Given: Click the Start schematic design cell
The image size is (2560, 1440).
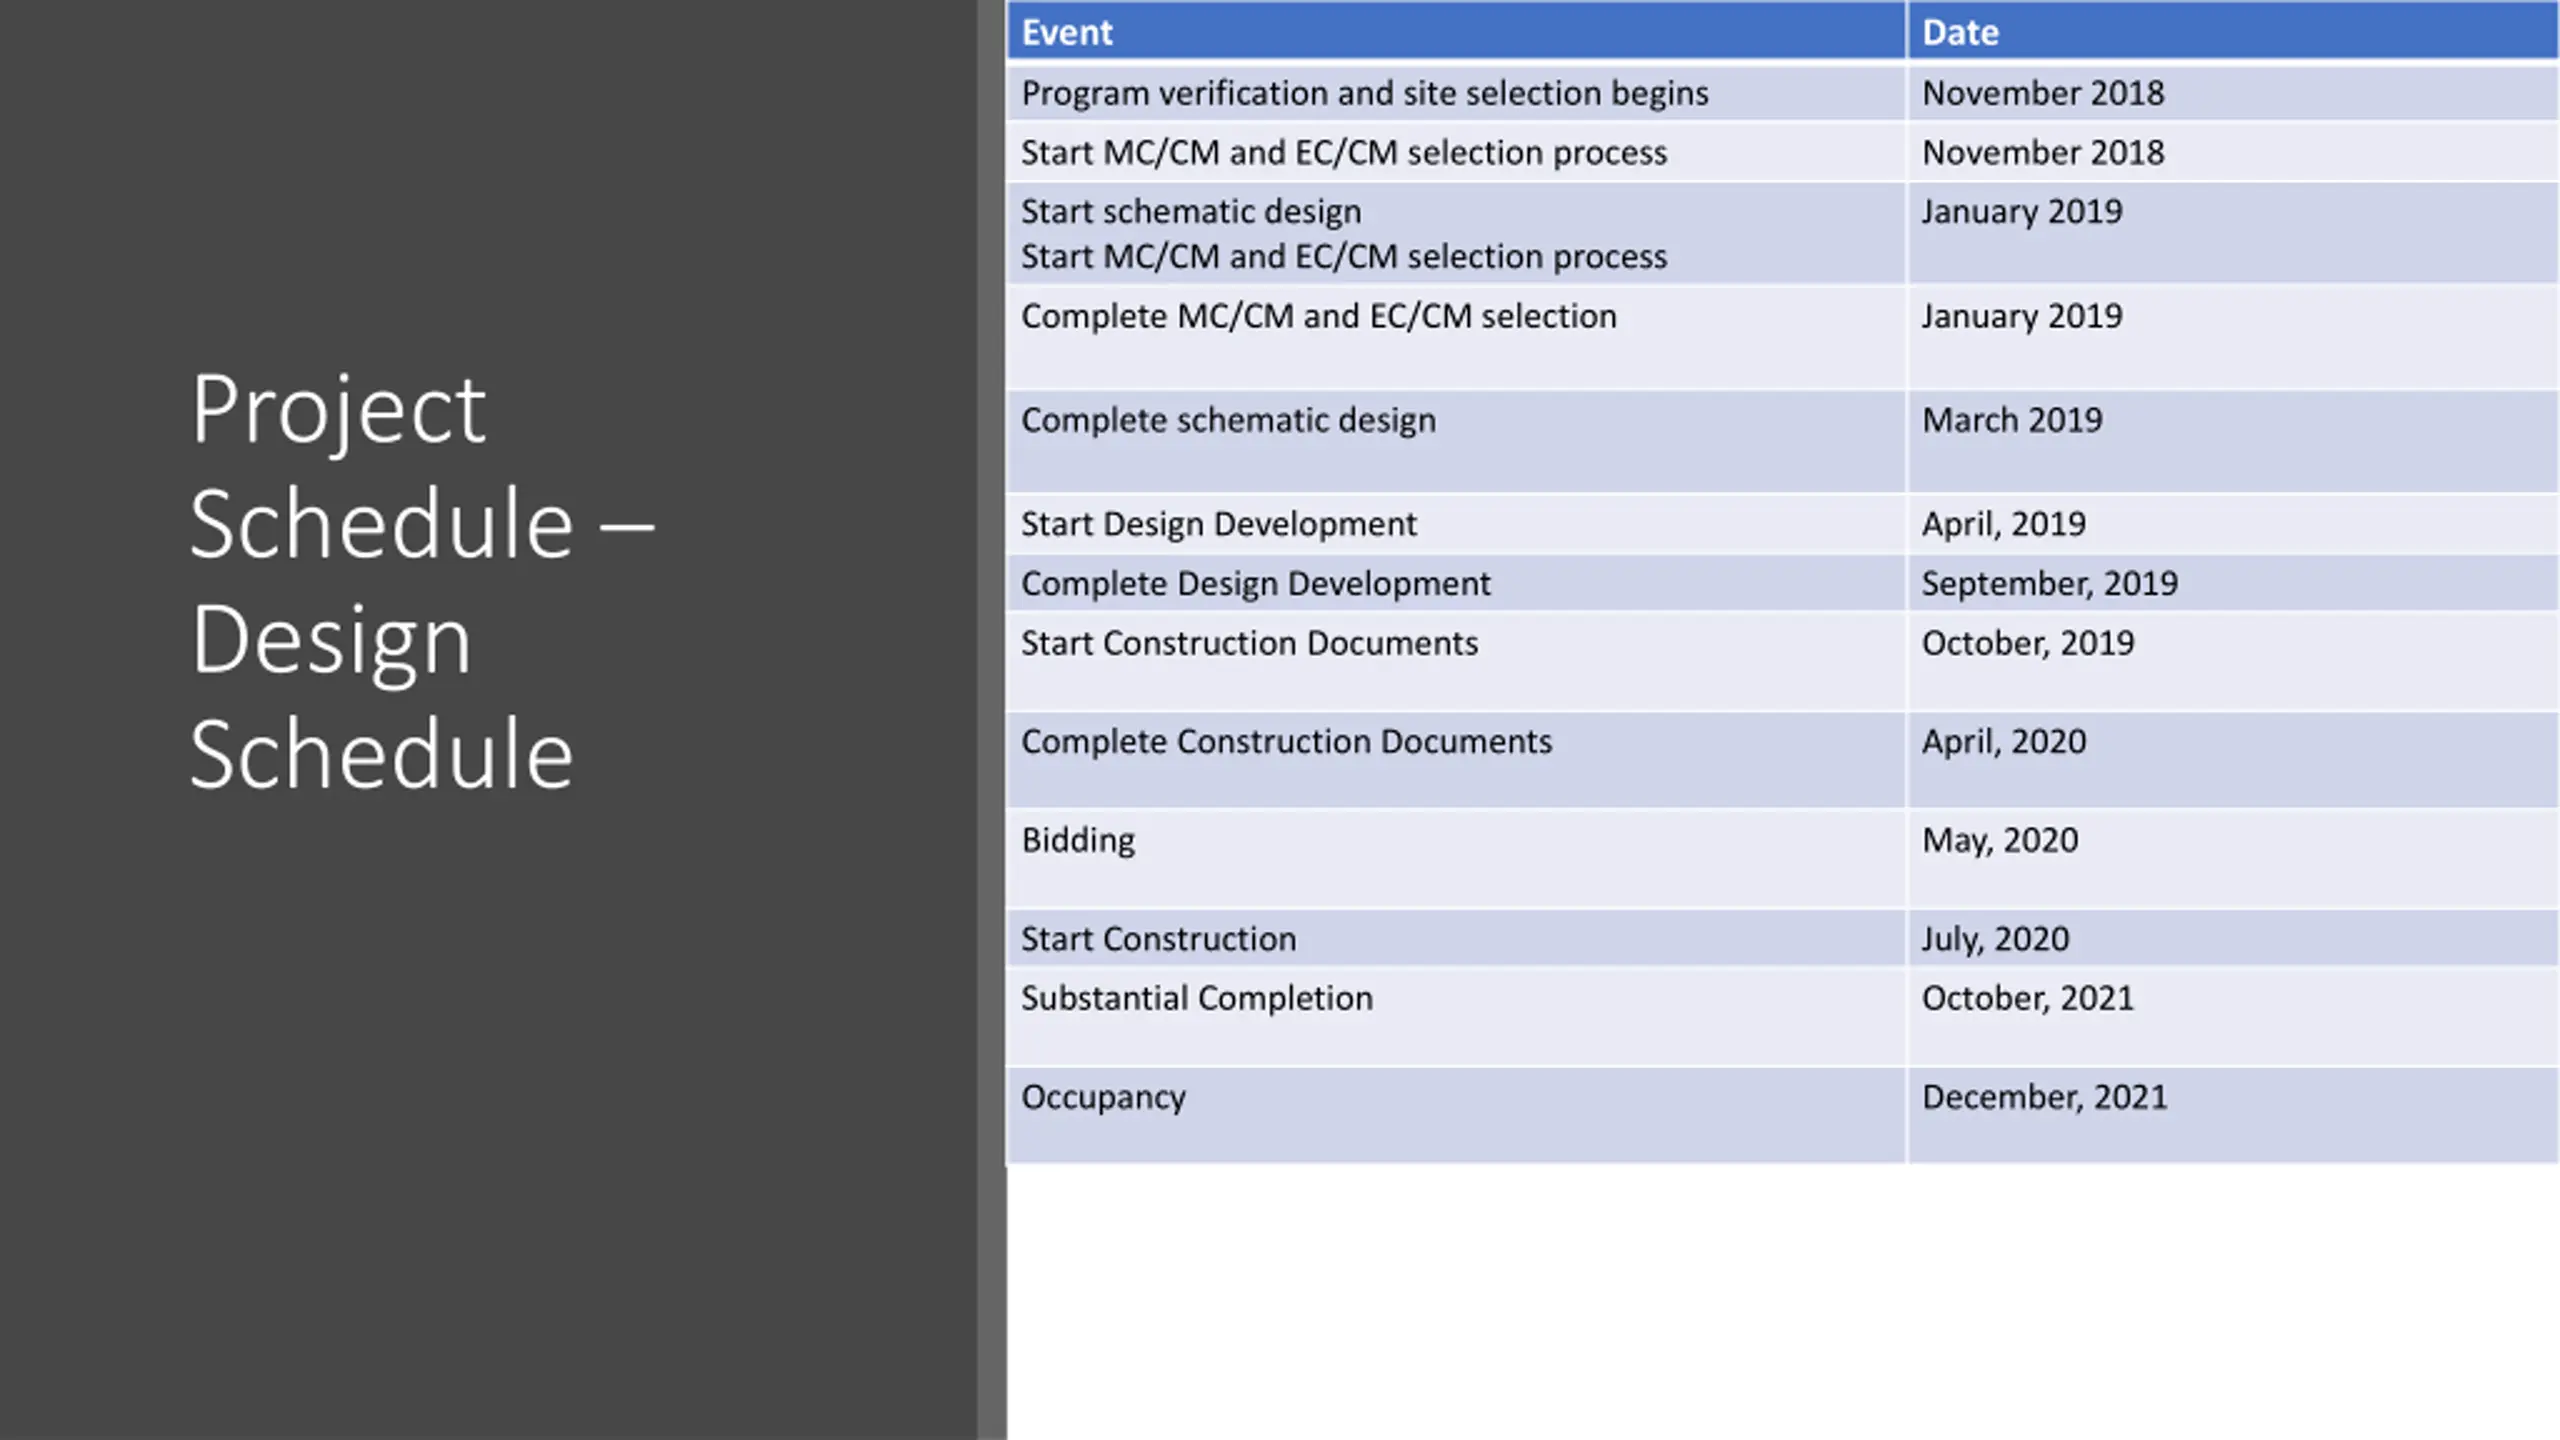Looking at the screenshot, I should tap(1456, 234).
